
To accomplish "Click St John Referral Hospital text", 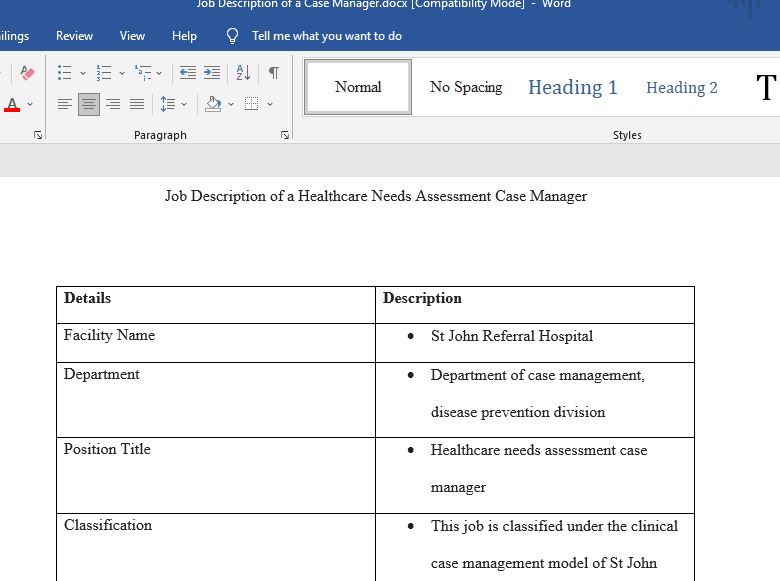I will pyautogui.click(x=512, y=336).
